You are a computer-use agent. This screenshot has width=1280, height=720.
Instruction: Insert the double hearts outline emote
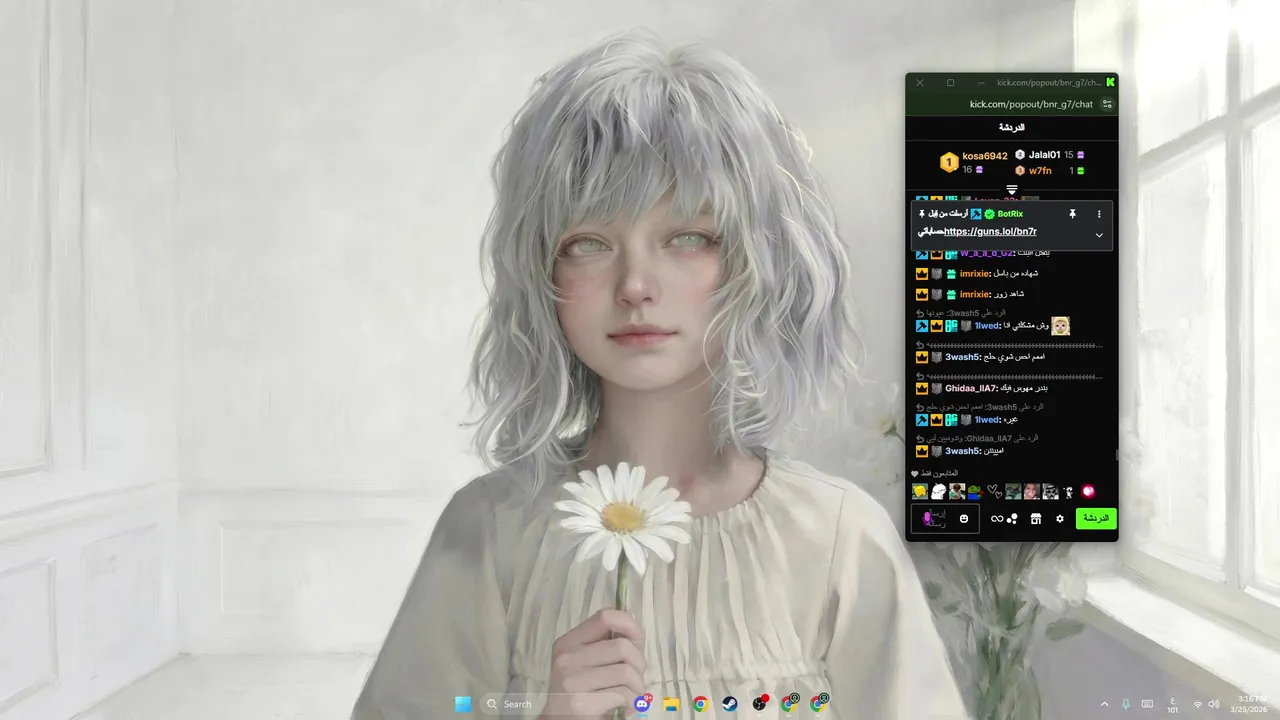(994, 491)
